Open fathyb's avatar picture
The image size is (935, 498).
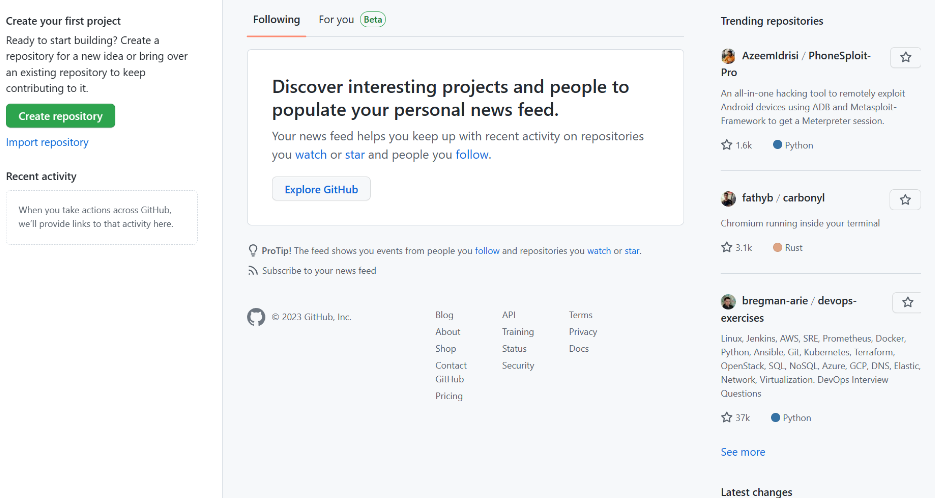coord(729,199)
